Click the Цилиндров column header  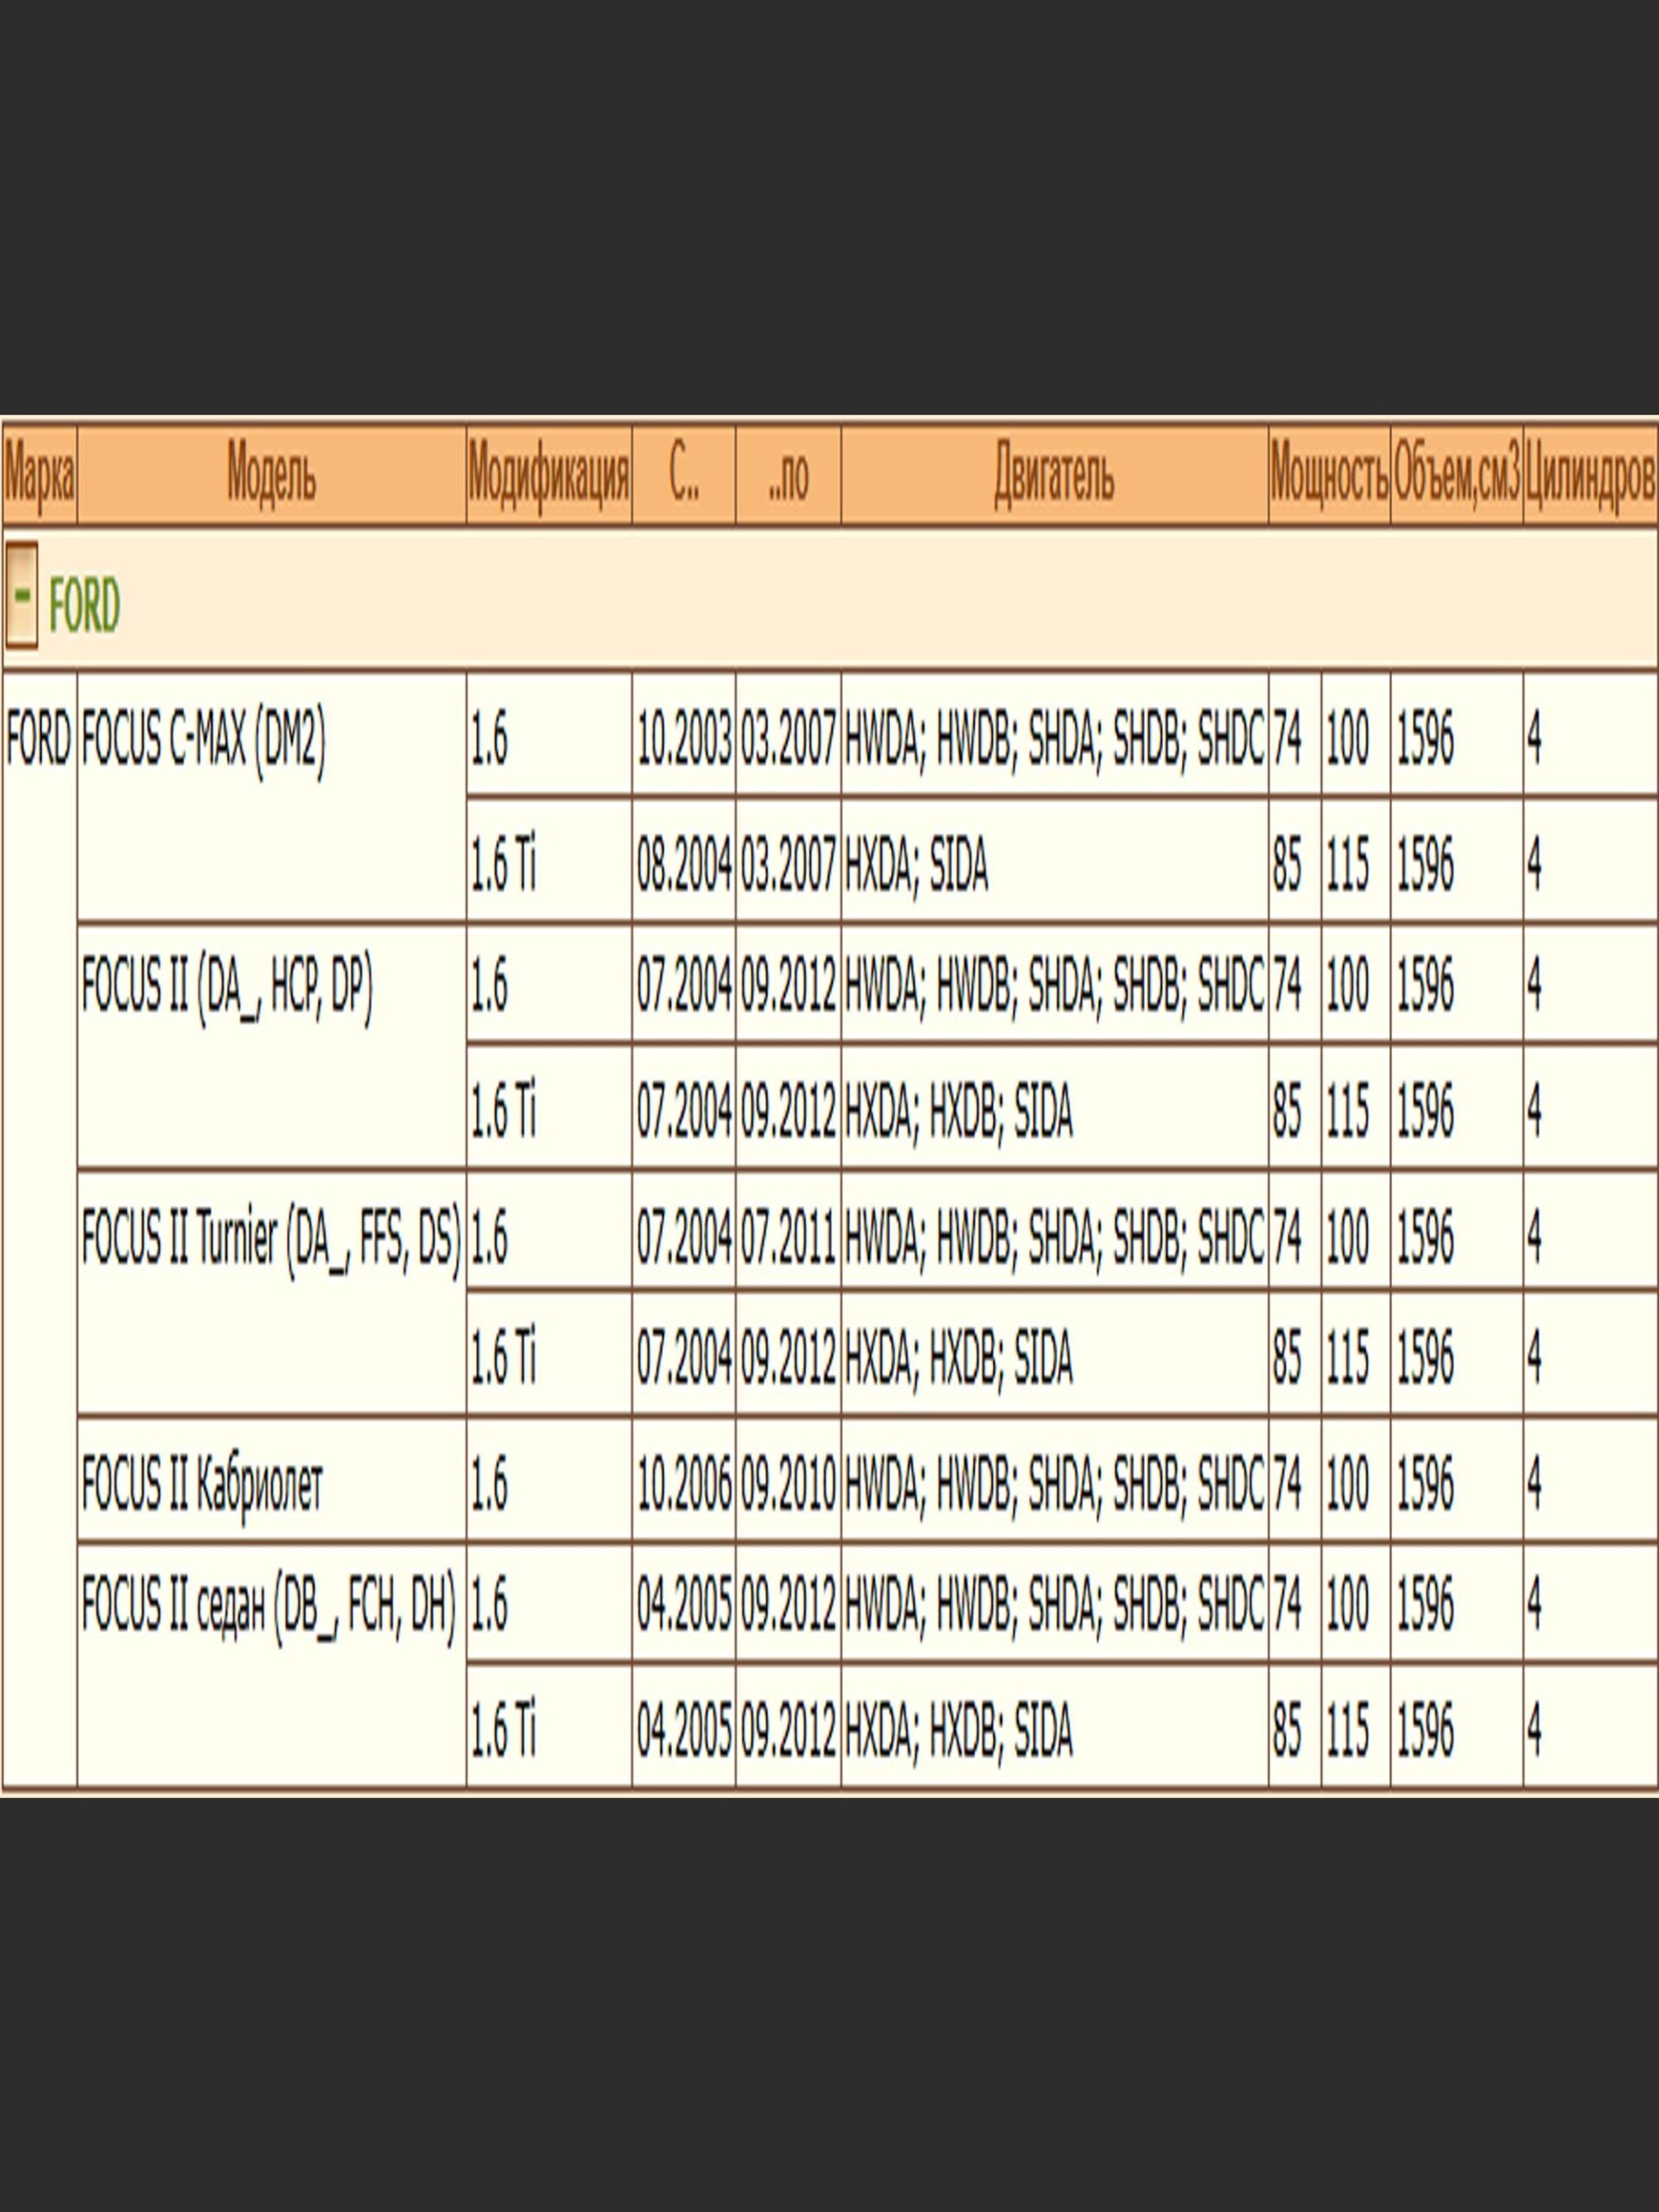[x=1590, y=475]
